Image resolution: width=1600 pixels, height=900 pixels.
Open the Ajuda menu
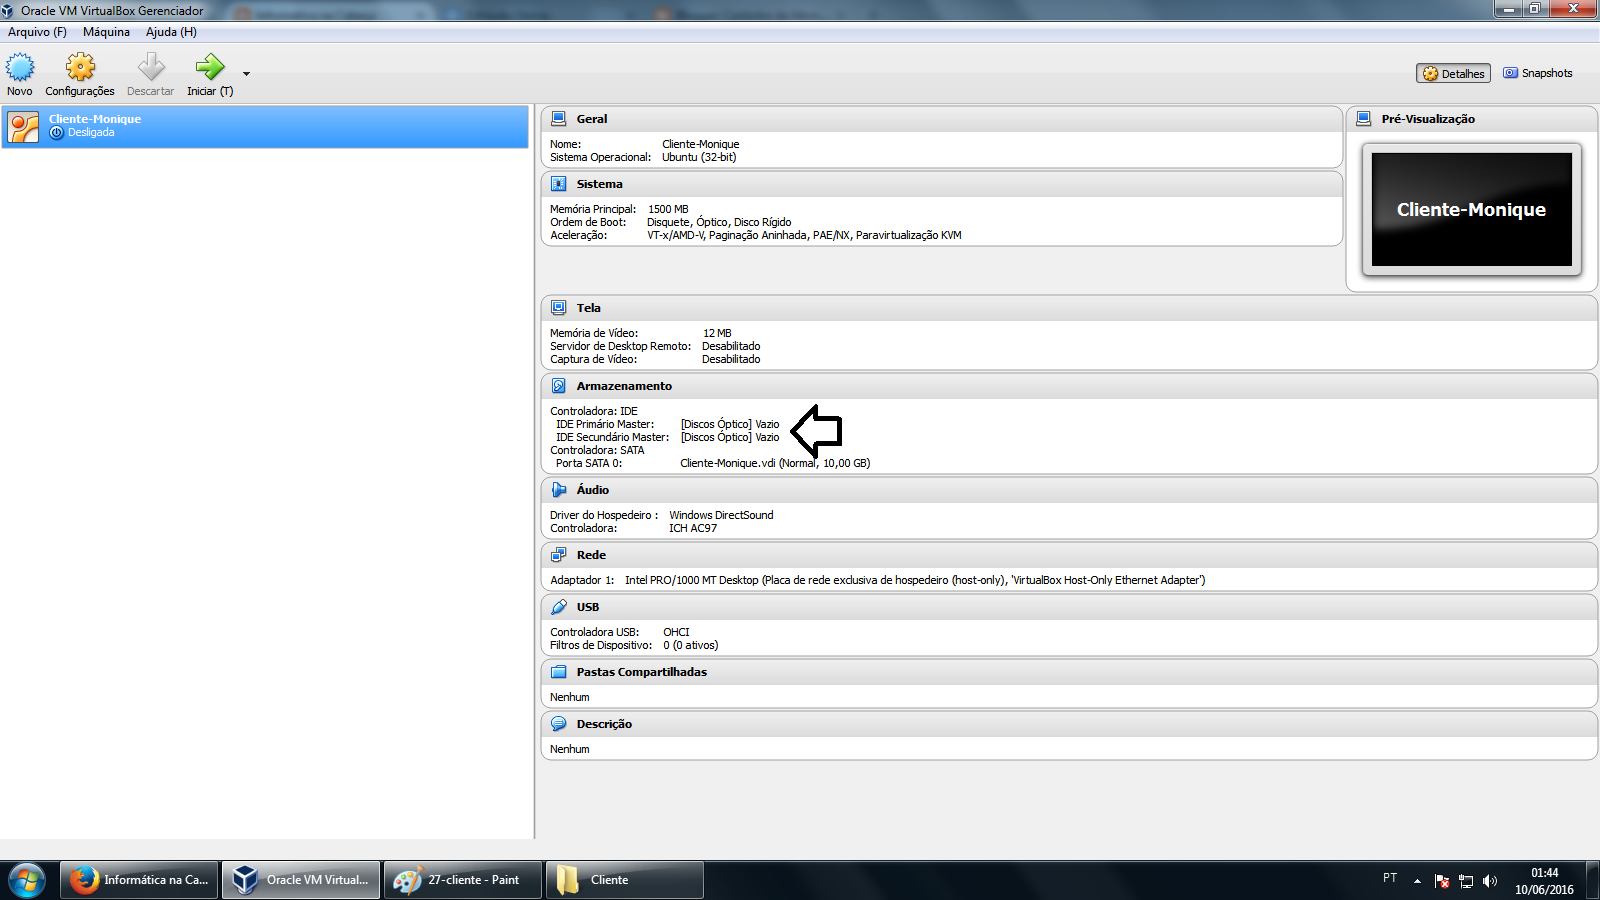(171, 32)
